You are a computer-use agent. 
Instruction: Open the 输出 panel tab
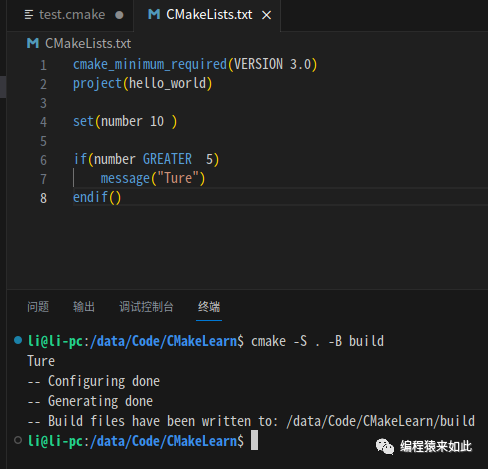tap(84, 307)
